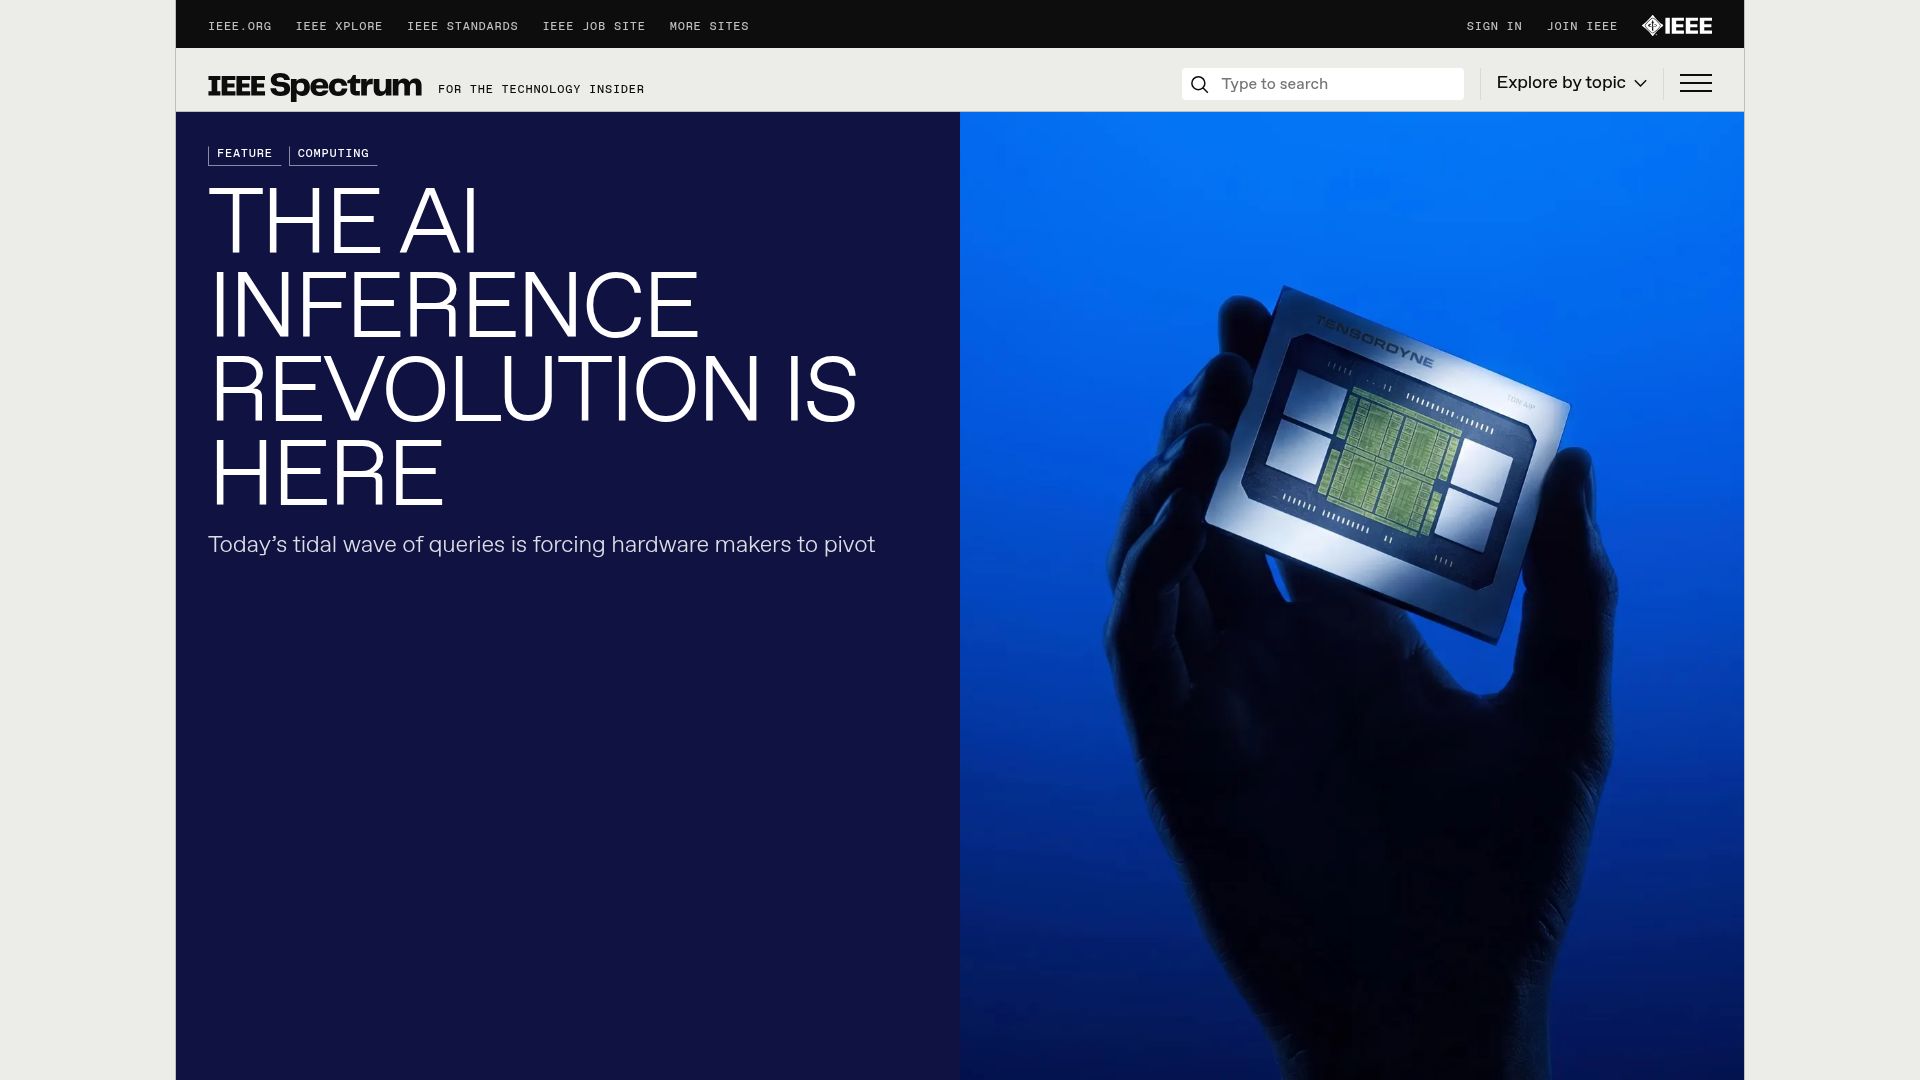The width and height of the screenshot is (1920, 1080).
Task: Click the subtitle about tidal wave of queries
Action: pos(541,545)
